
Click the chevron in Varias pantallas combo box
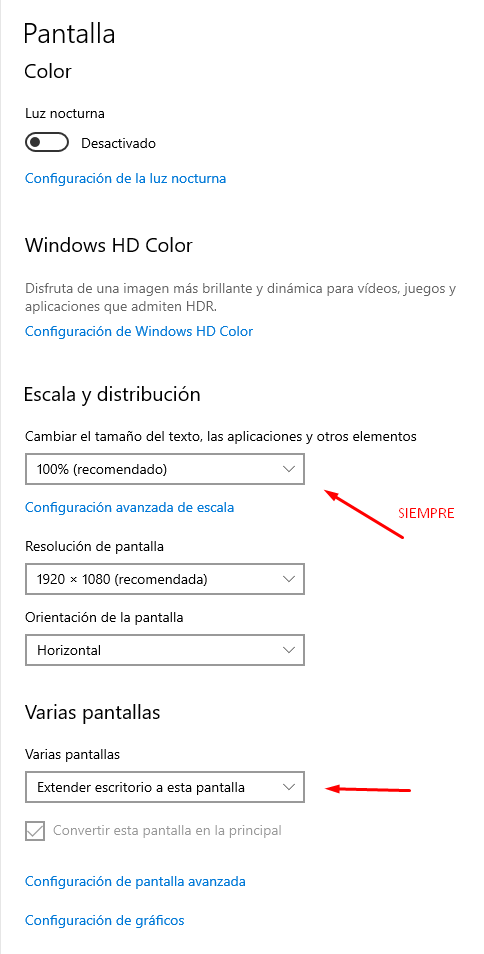click(x=289, y=787)
